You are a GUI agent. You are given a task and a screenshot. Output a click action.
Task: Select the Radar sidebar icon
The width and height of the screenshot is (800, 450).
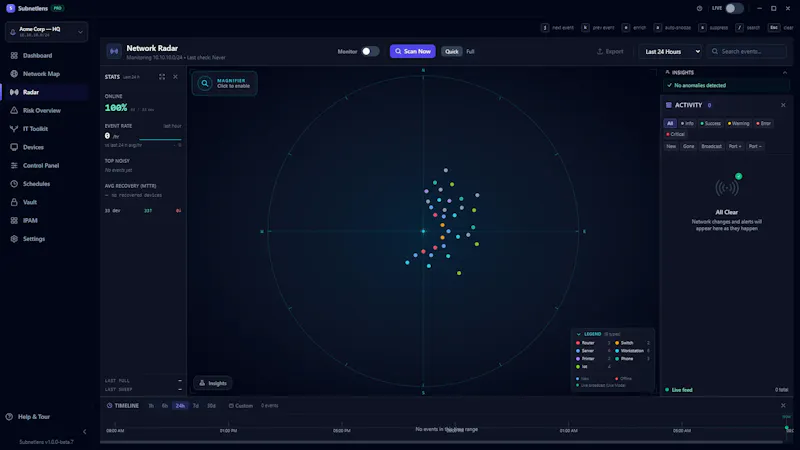(14, 92)
